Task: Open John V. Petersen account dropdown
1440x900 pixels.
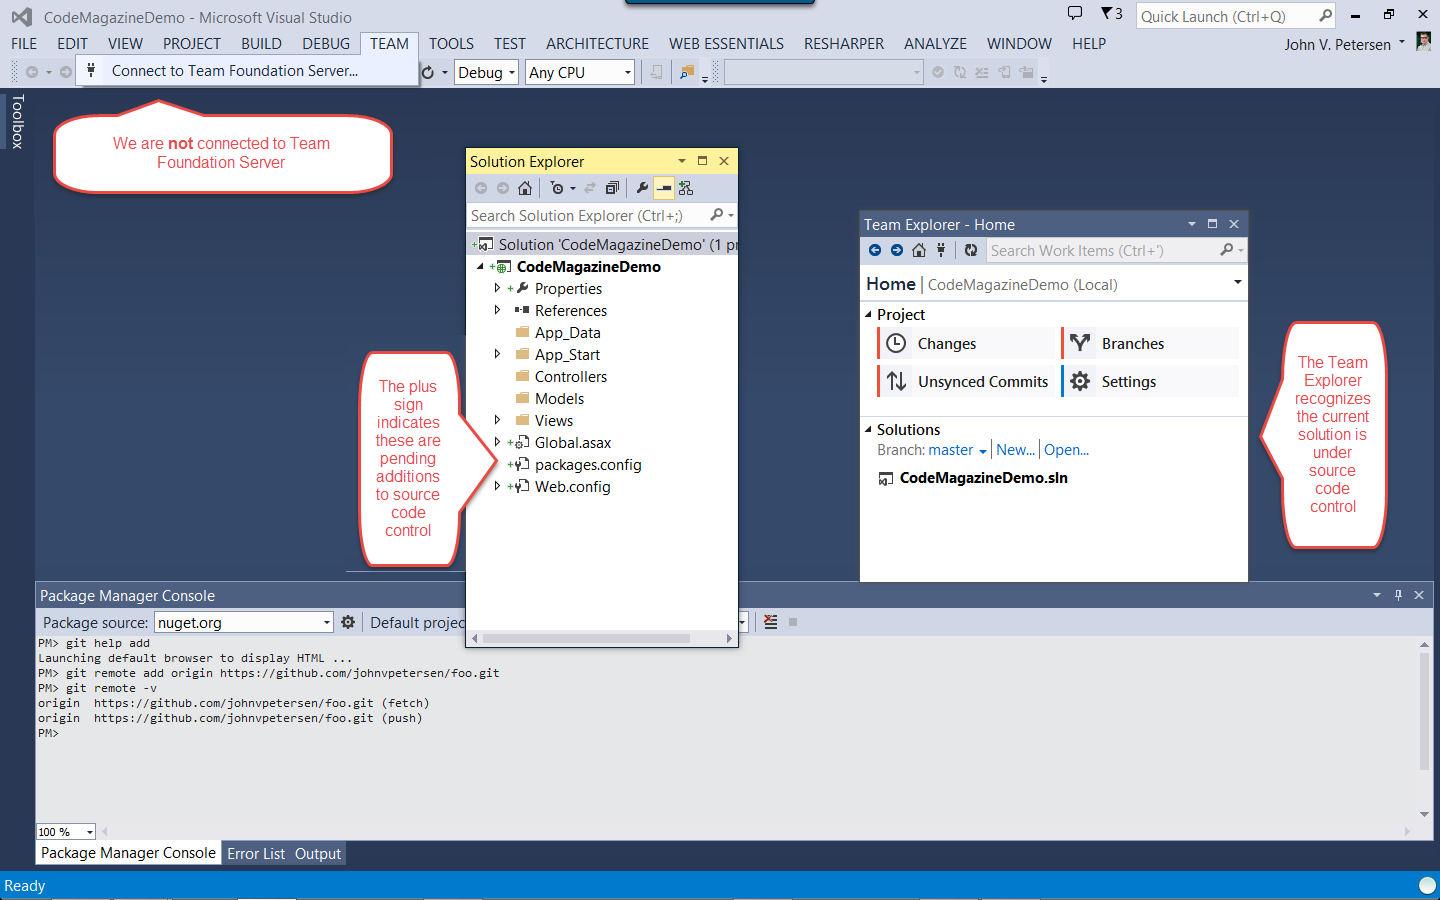Action: pyautogui.click(x=1402, y=43)
